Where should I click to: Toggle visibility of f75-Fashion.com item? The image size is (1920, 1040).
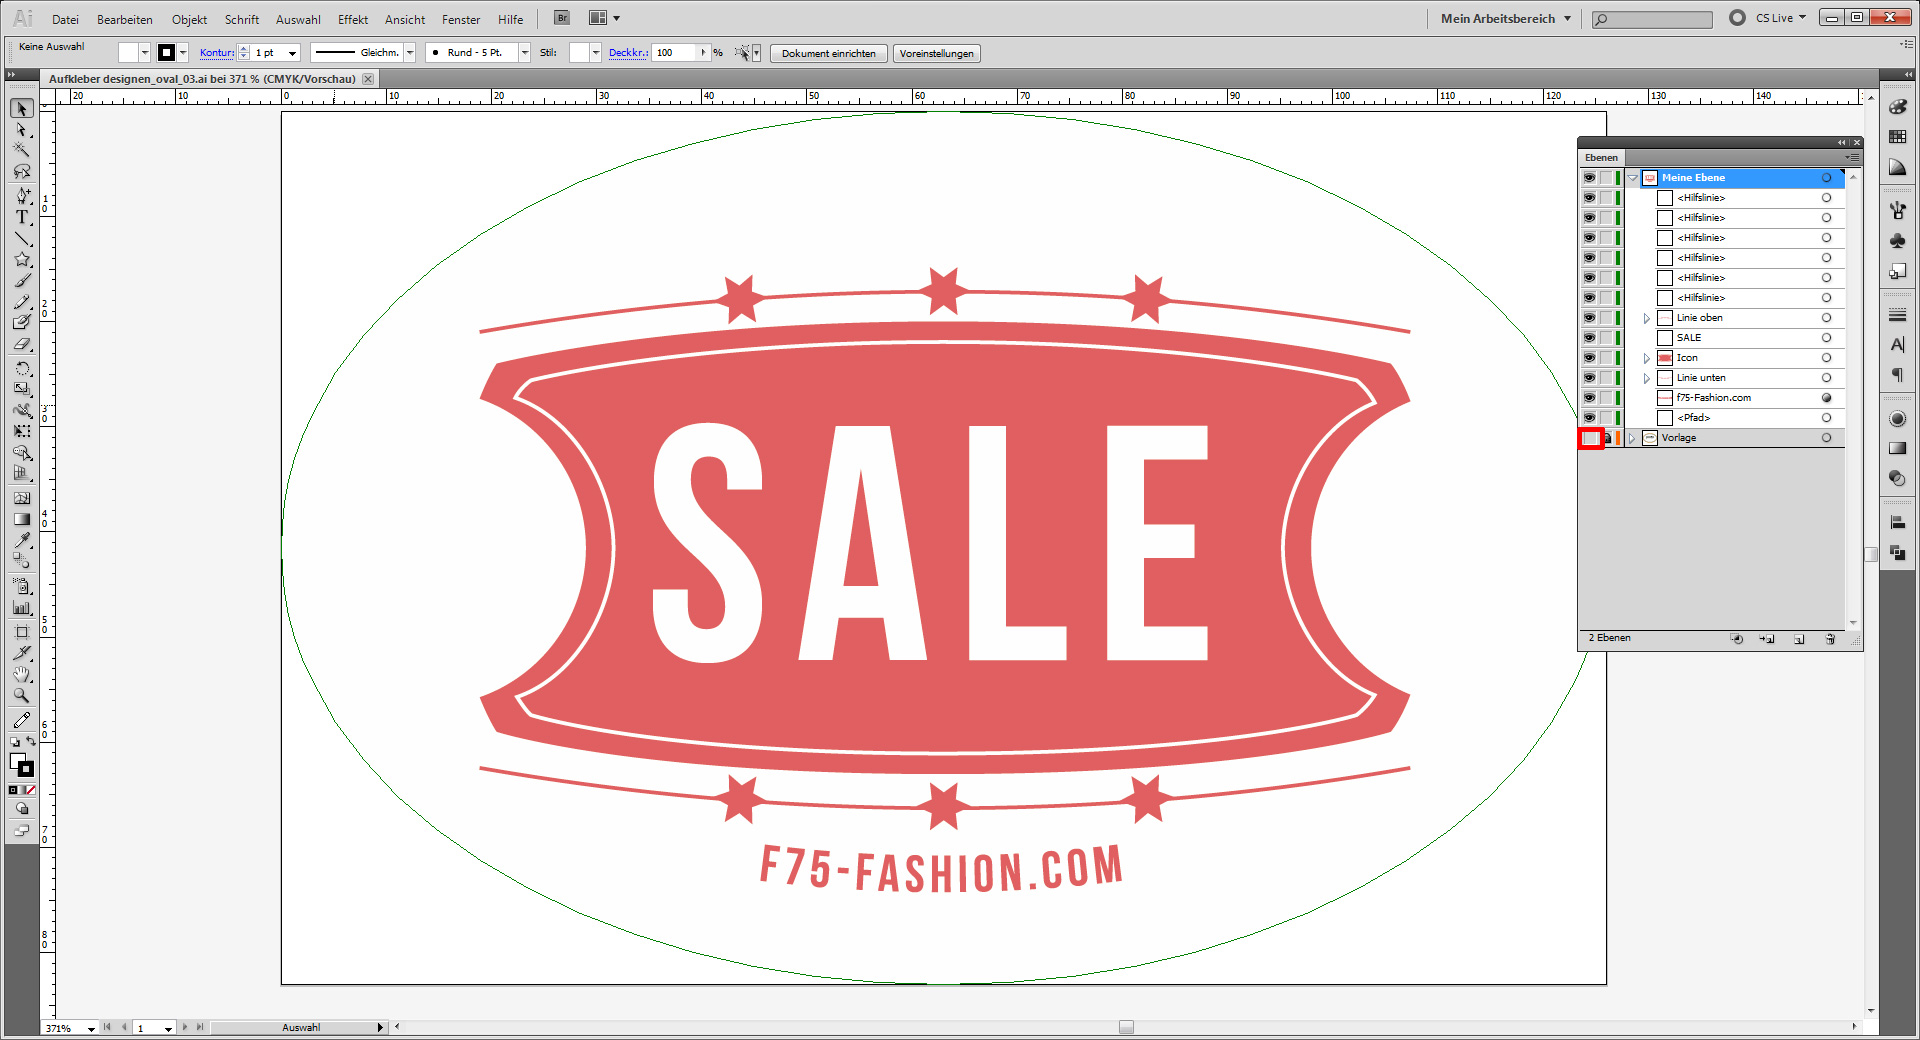[x=1589, y=398]
